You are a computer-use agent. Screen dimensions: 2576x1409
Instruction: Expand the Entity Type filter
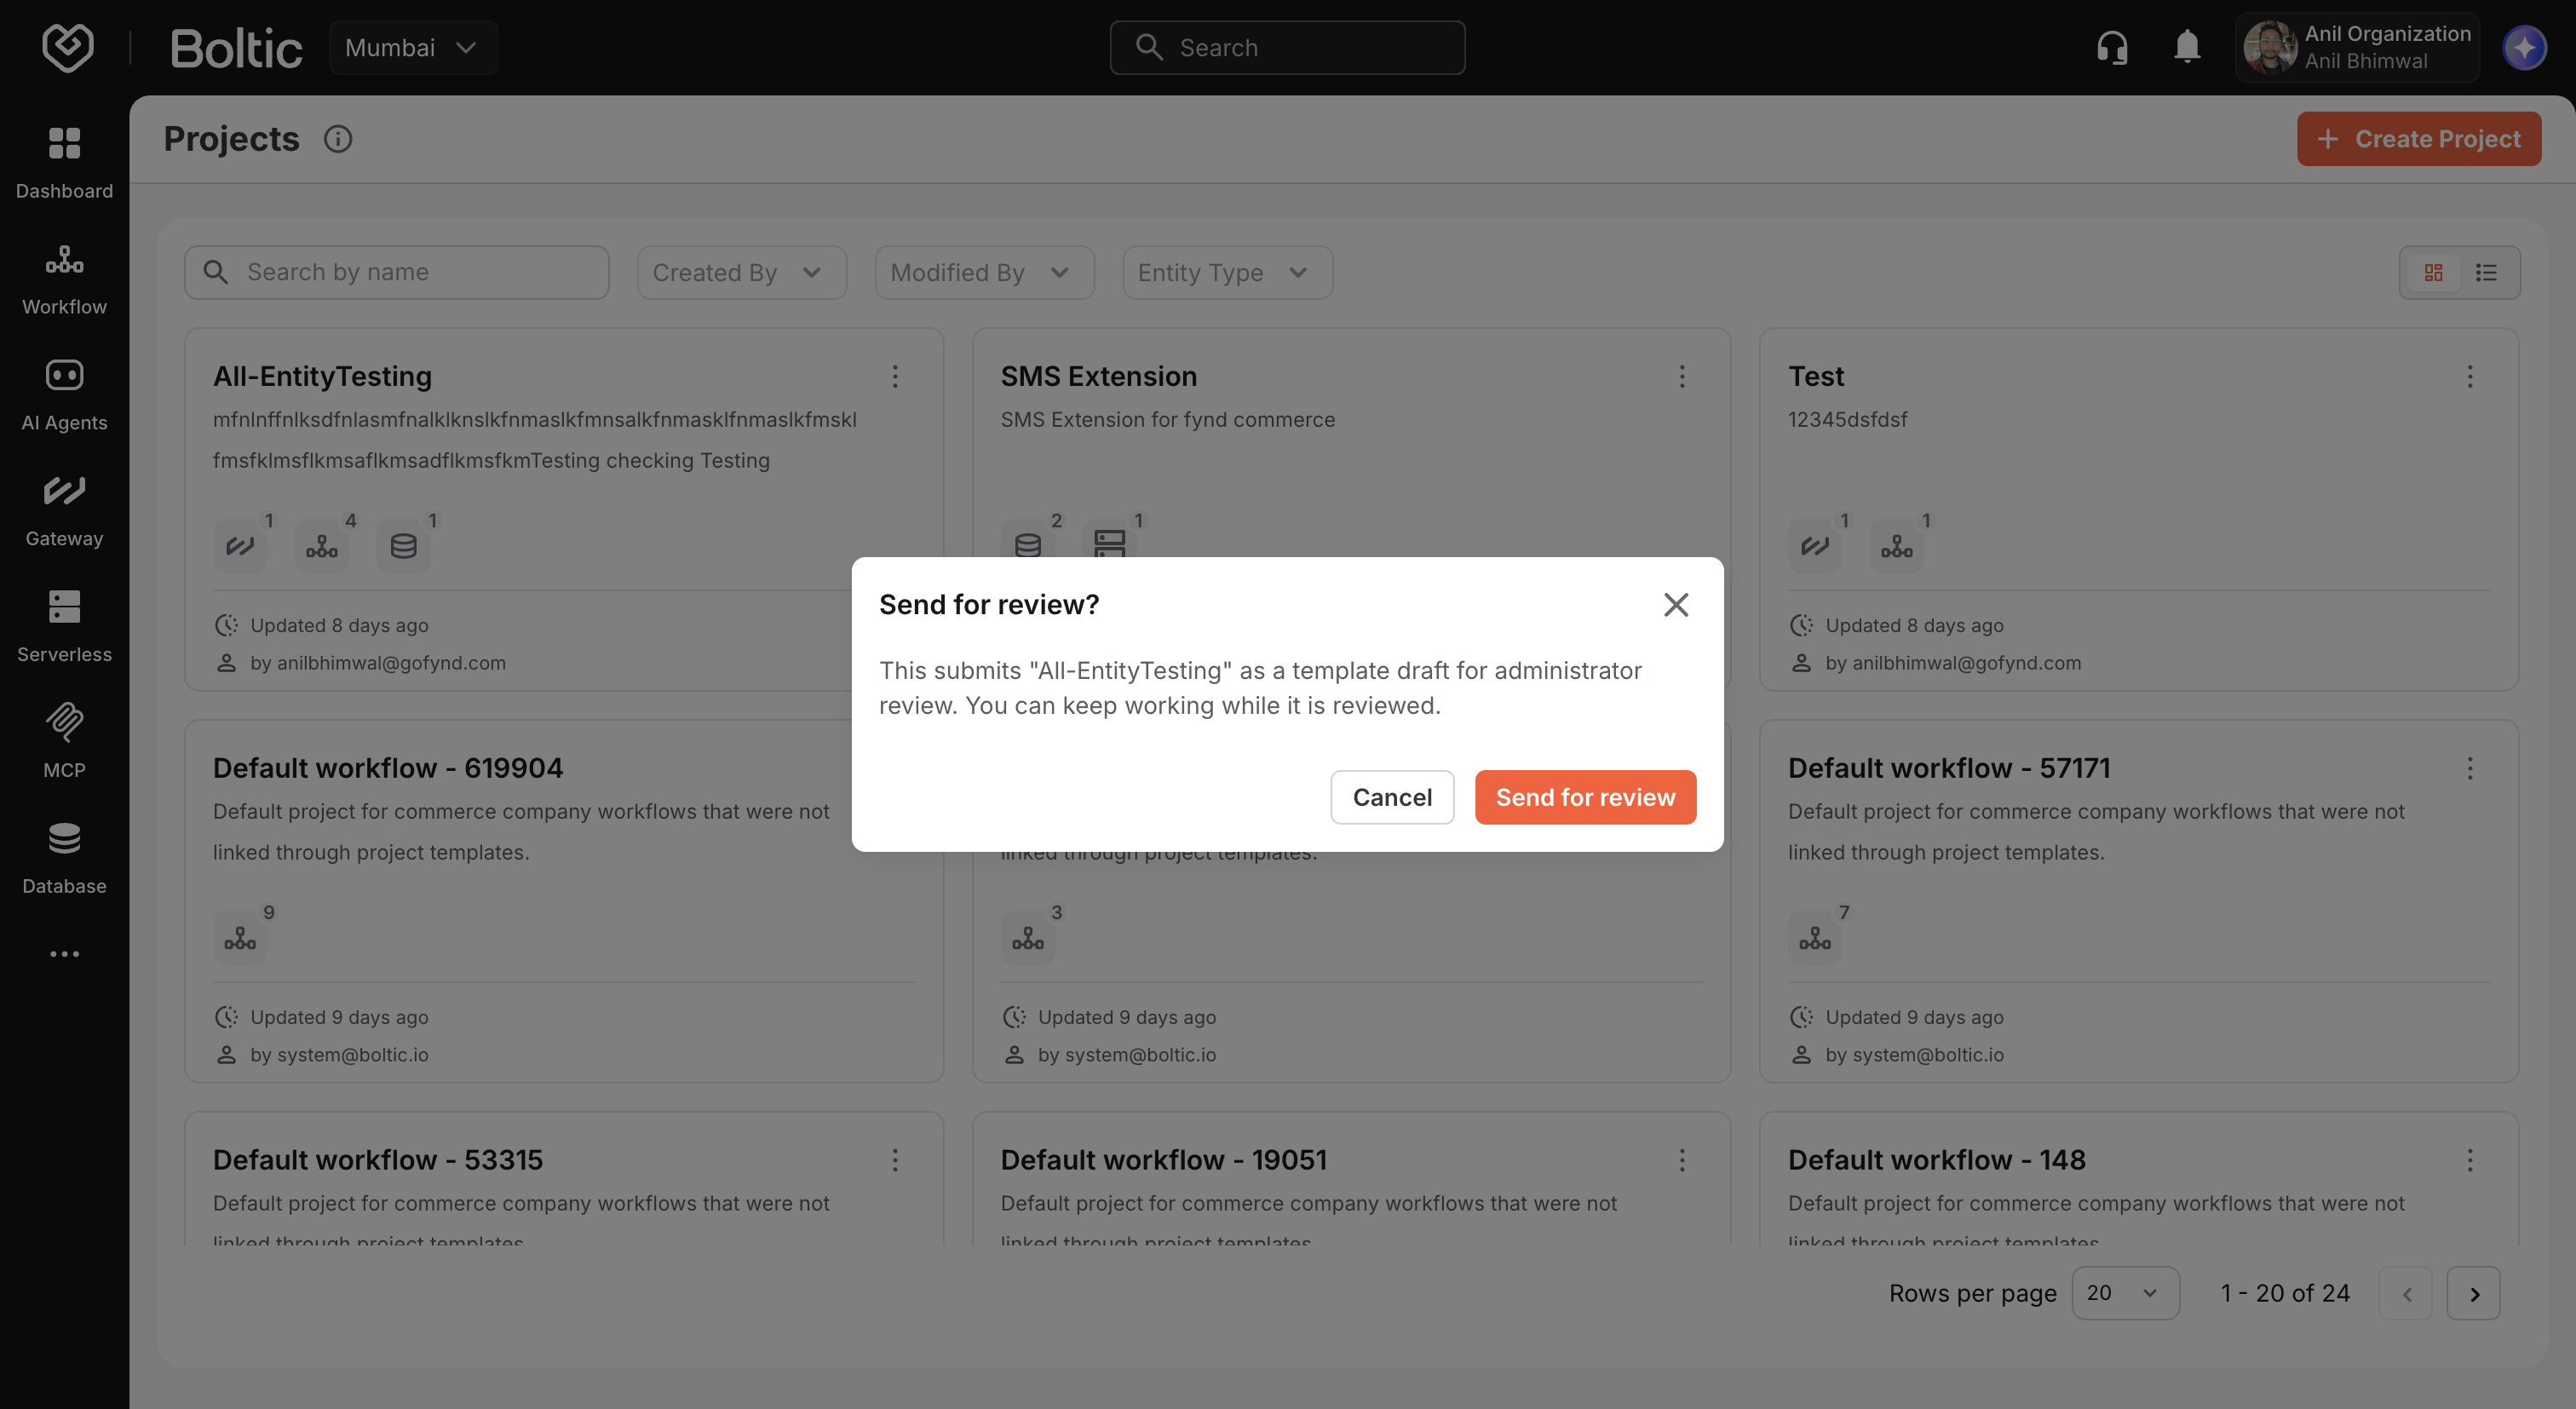(1227, 272)
